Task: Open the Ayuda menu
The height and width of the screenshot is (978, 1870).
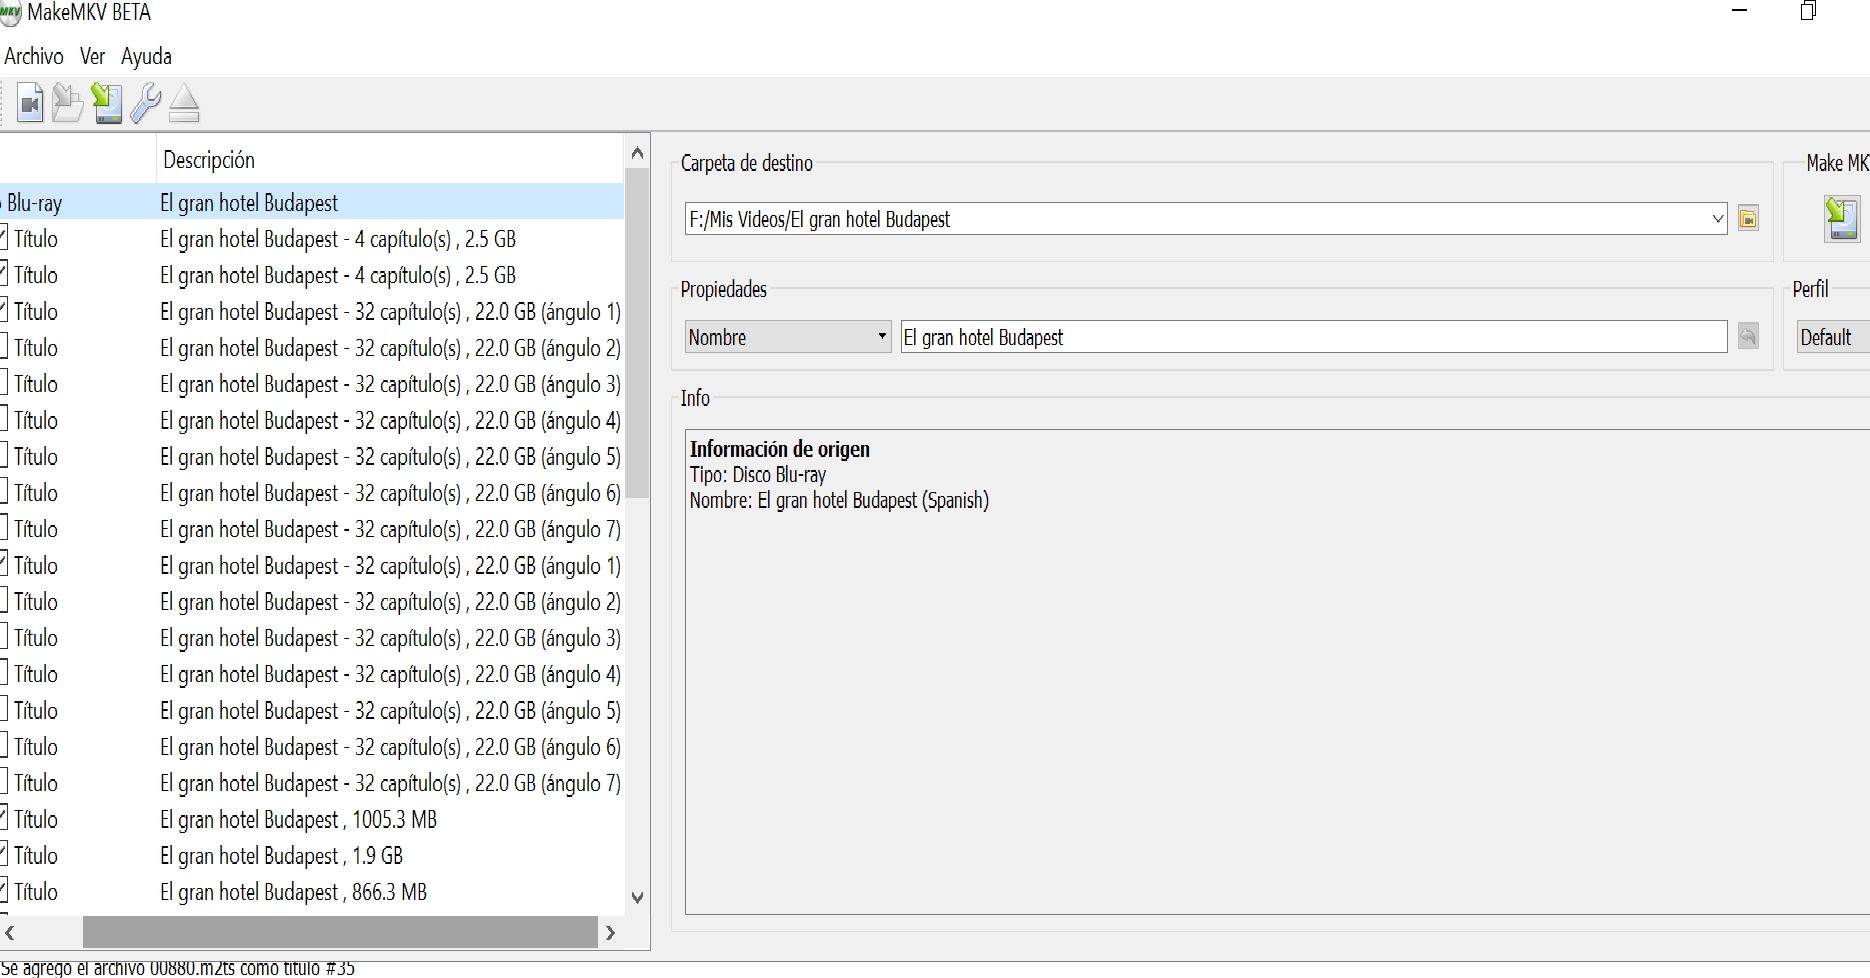Action: click(x=146, y=56)
